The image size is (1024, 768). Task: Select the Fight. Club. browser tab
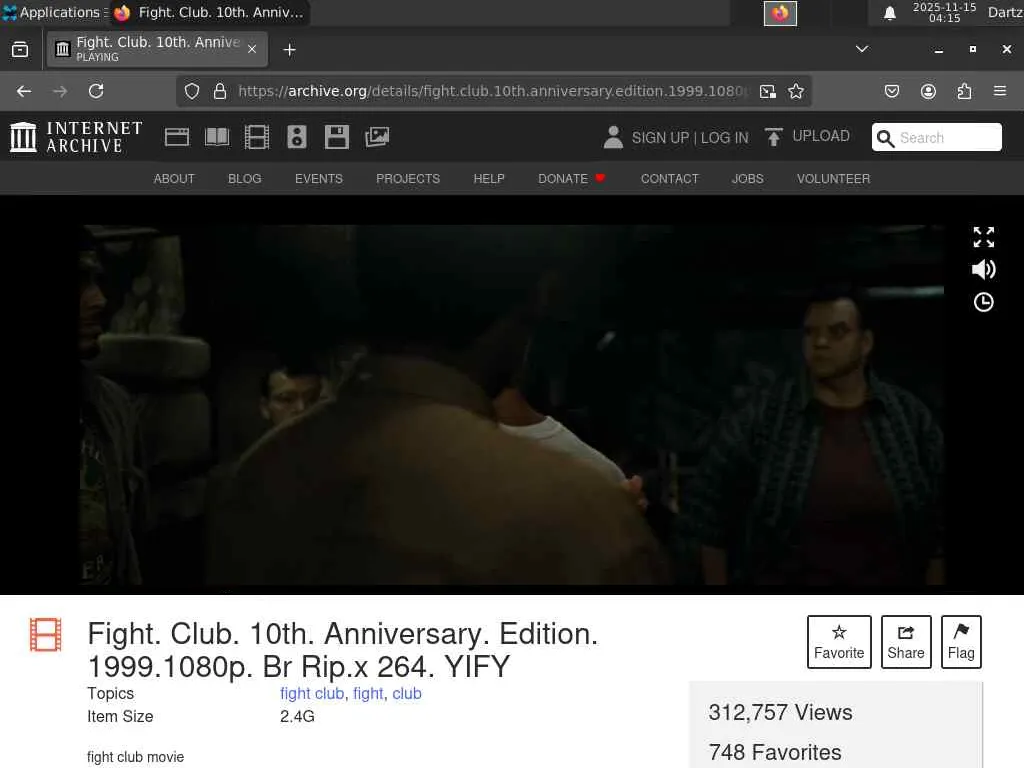coord(157,49)
